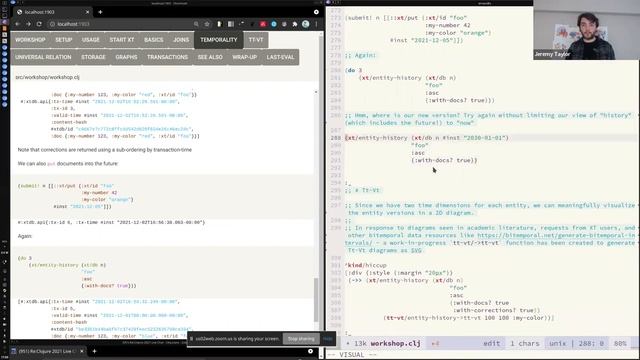Open a new browser tab
The height and width of the screenshot is (360, 640).
100,12
